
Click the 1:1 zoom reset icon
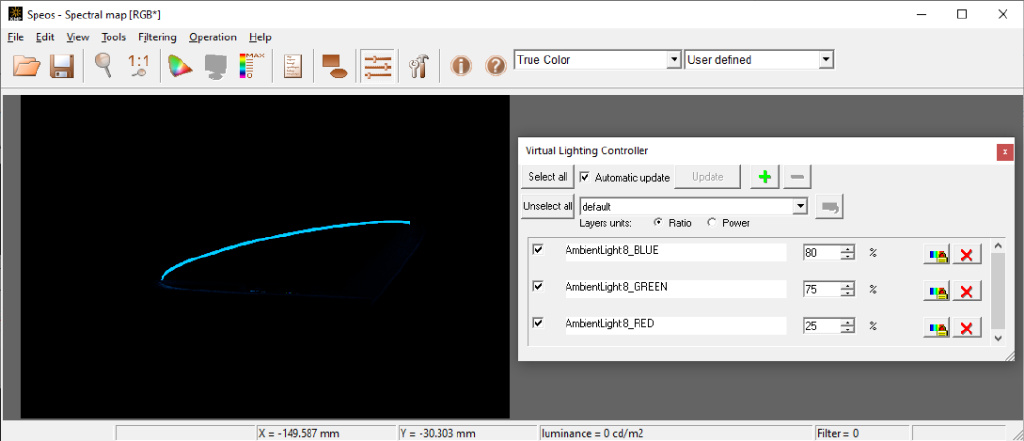coord(138,66)
